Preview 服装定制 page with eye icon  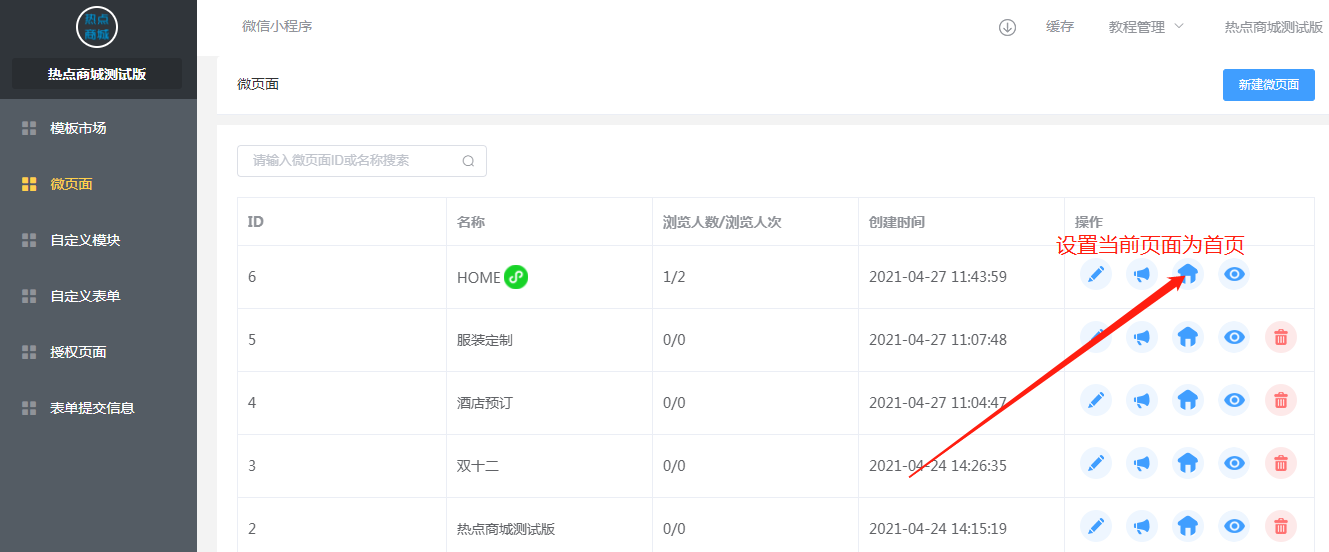(1234, 337)
